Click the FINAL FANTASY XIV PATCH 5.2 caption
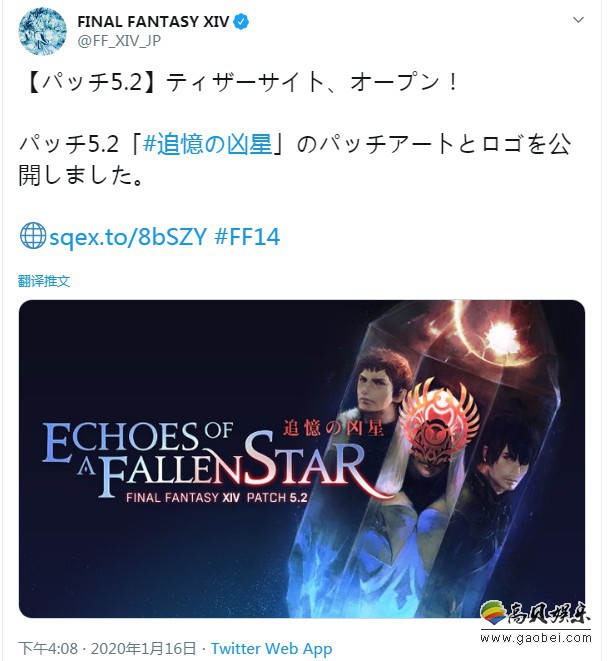Image resolution: width=607 pixels, height=661 pixels. (x=217, y=498)
